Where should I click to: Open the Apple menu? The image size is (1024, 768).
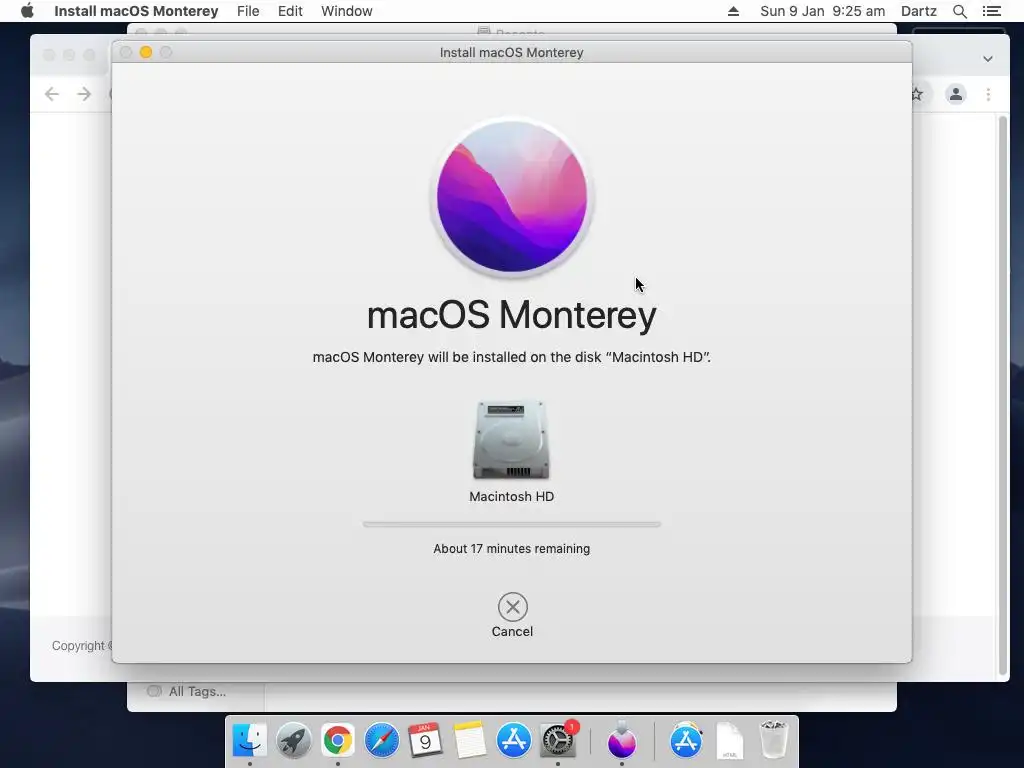(x=27, y=11)
